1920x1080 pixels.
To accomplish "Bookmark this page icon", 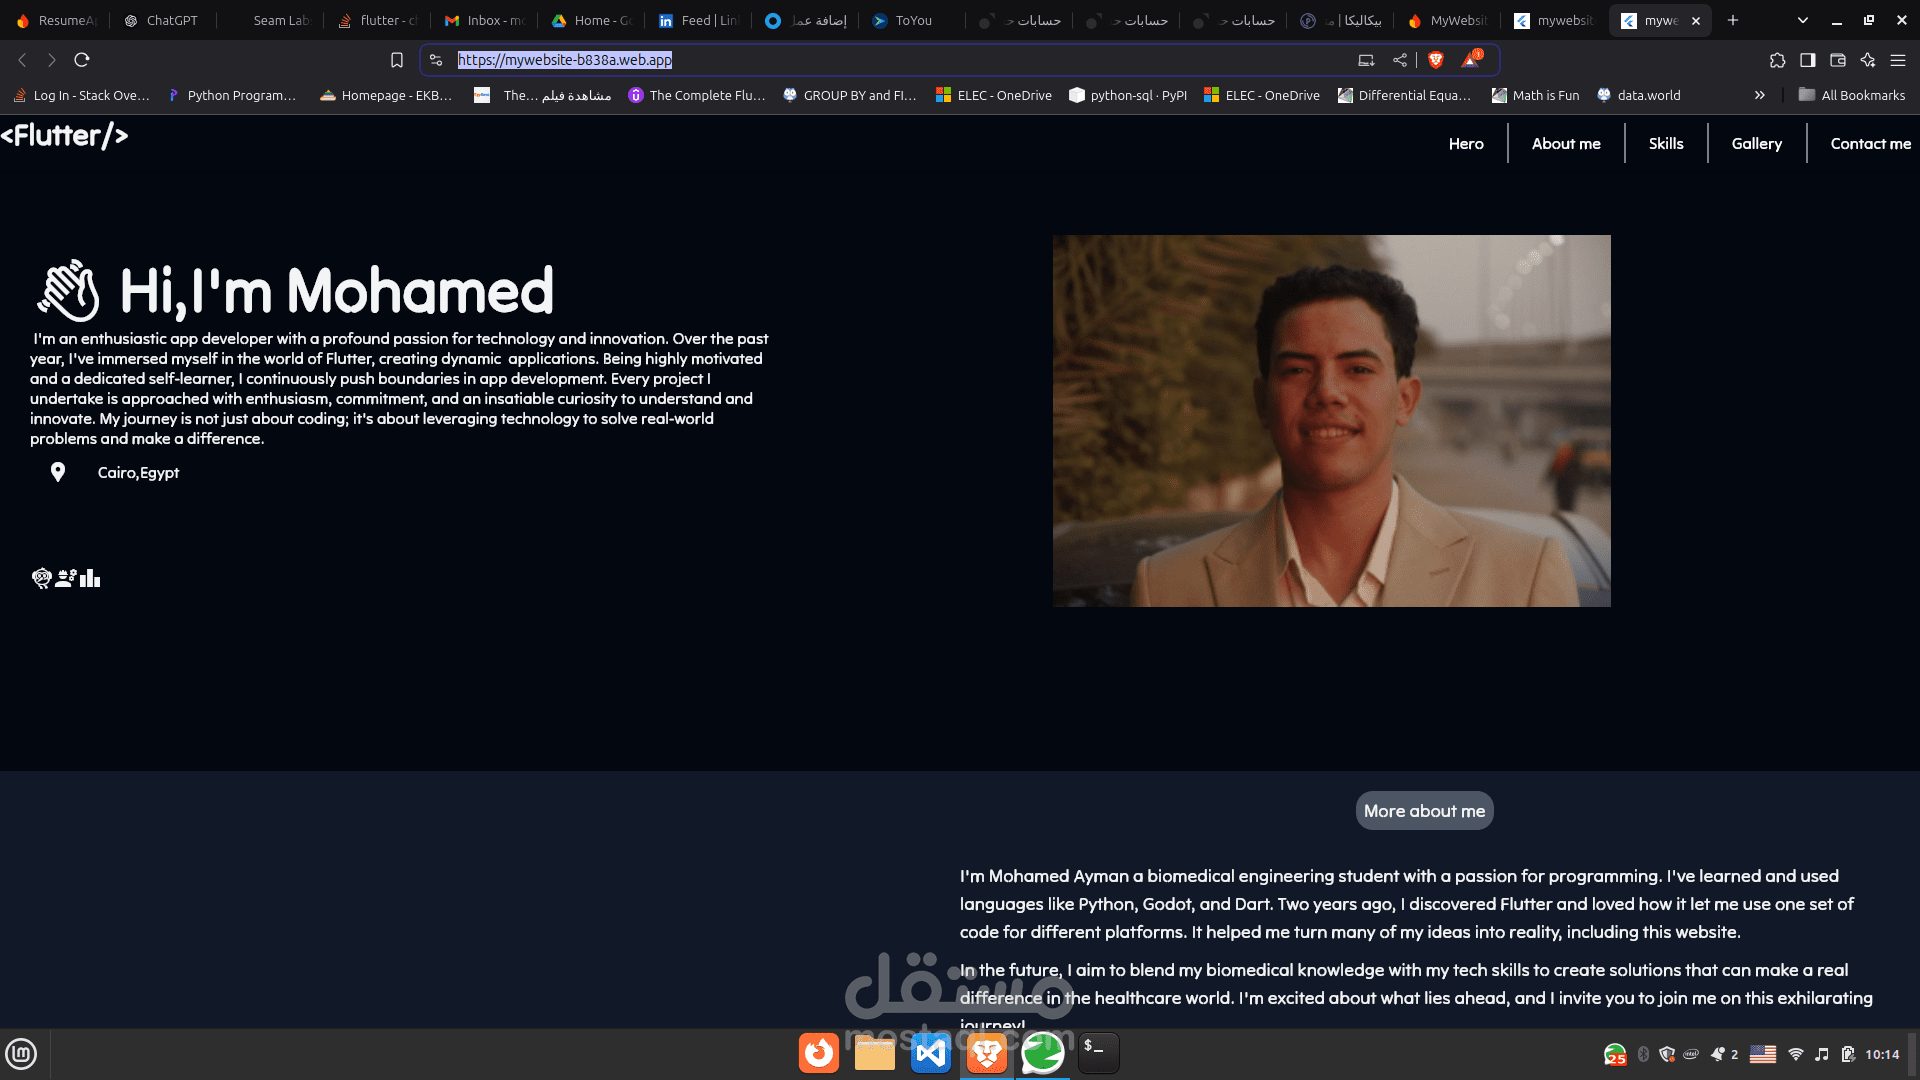I will [x=397, y=60].
